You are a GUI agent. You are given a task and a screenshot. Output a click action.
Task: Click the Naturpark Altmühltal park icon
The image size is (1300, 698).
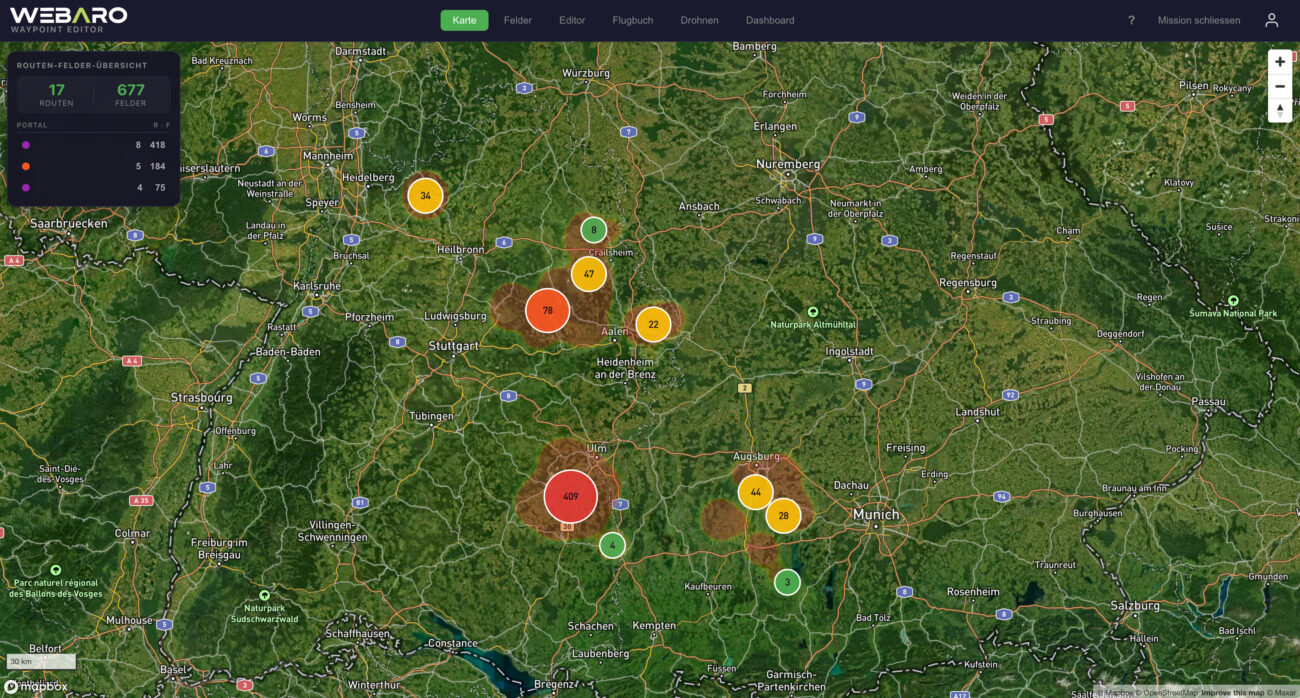(813, 312)
